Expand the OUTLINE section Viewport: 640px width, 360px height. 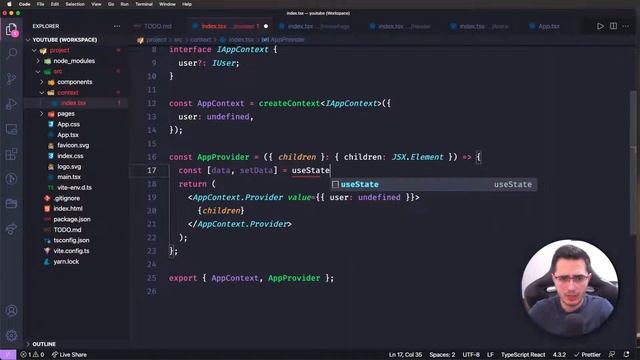click(44, 344)
